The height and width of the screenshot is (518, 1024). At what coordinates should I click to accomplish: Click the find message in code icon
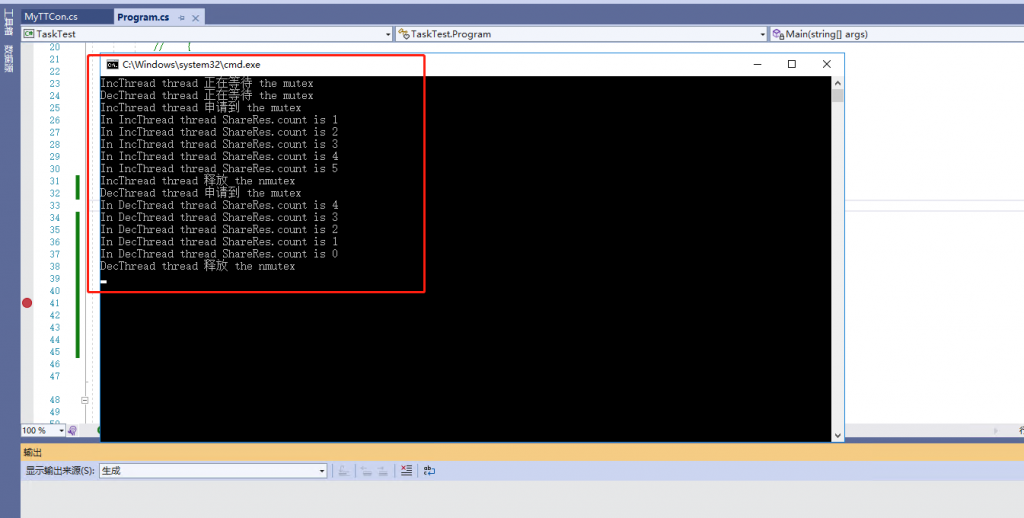coord(344,470)
